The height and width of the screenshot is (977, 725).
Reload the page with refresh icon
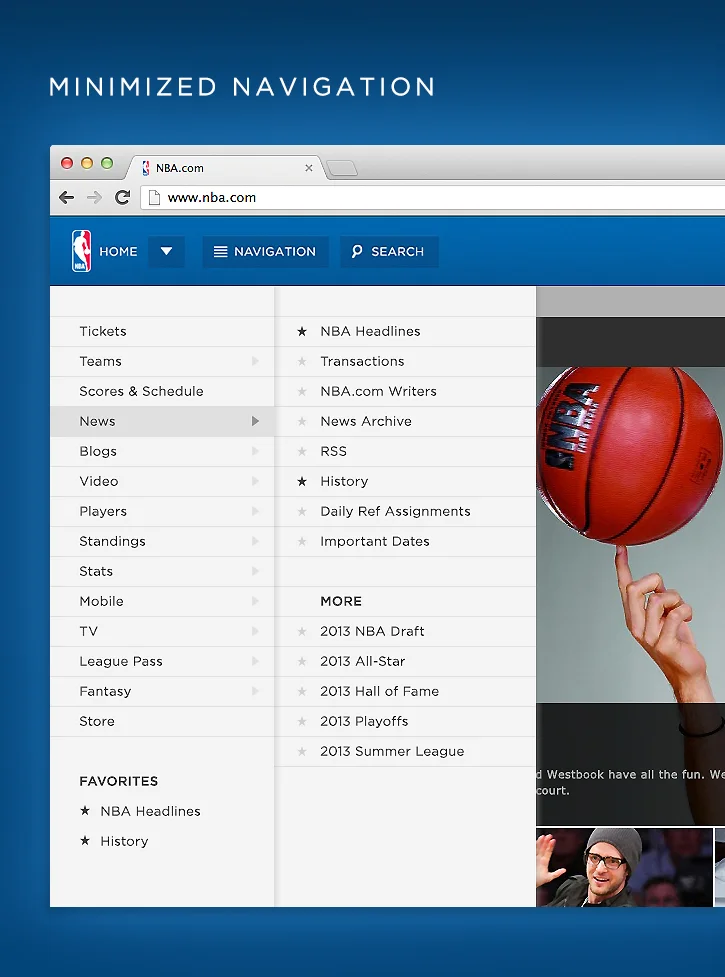[x=122, y=198]
